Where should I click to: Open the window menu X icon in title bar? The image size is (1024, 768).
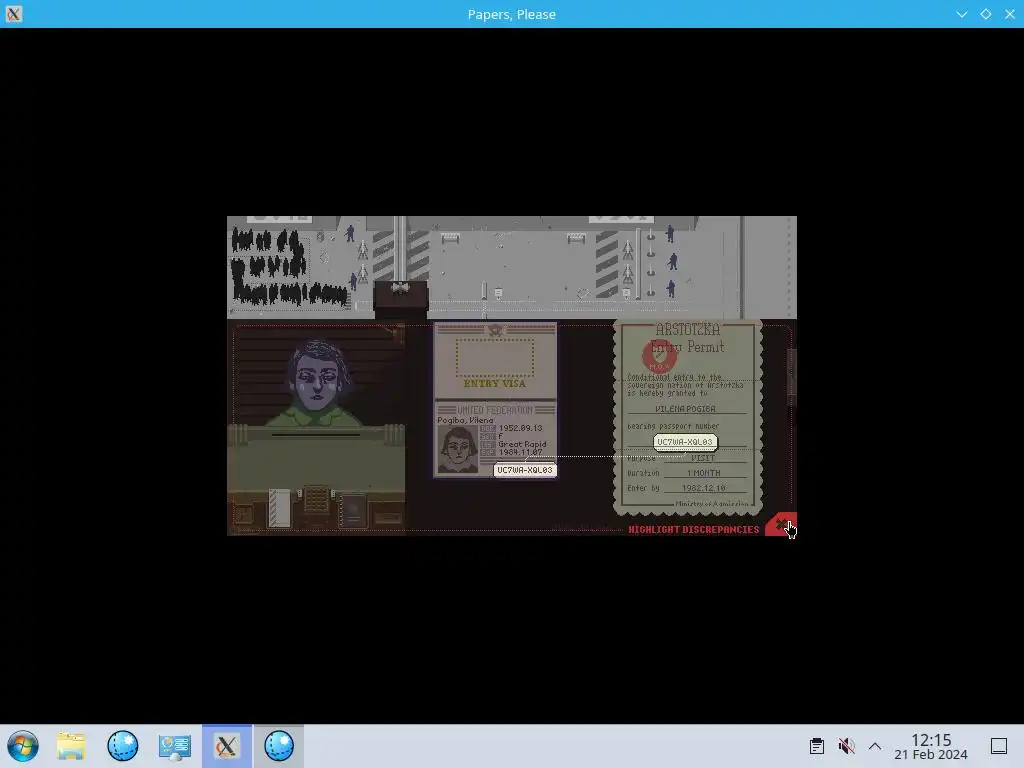tap(14, 14)
